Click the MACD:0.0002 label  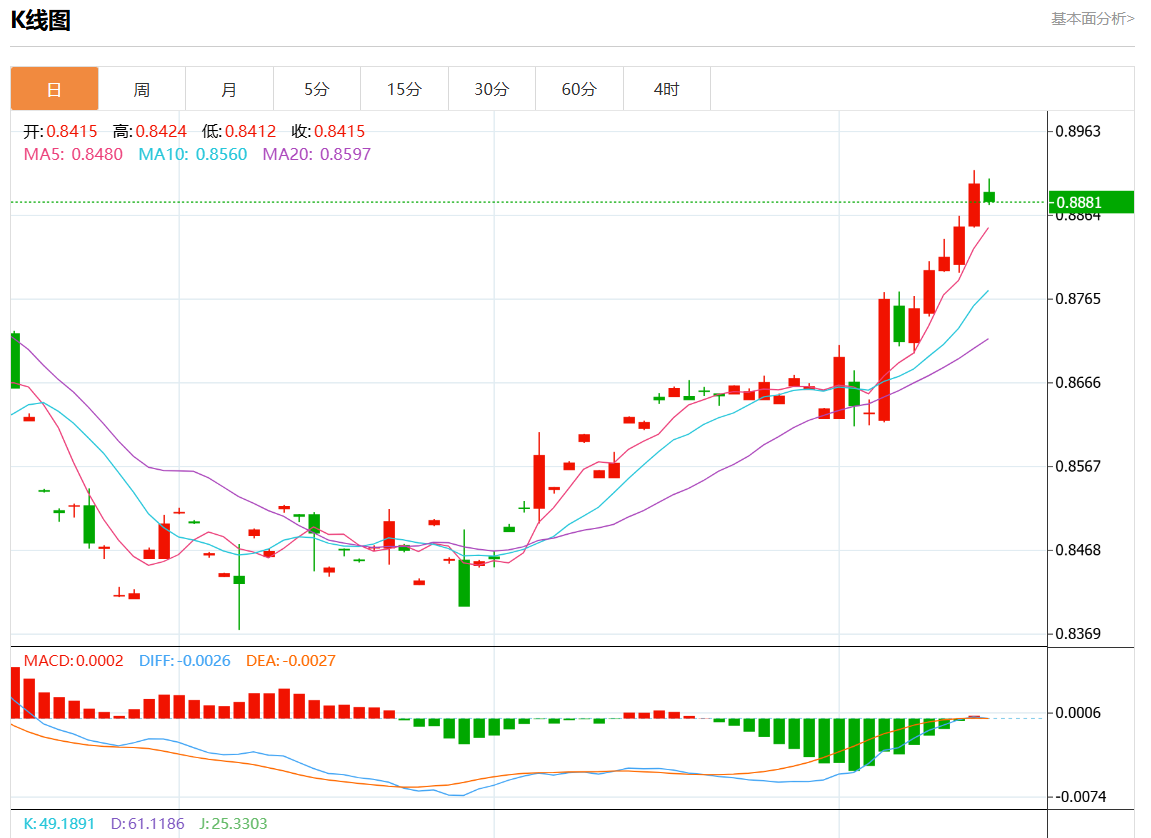73,660
